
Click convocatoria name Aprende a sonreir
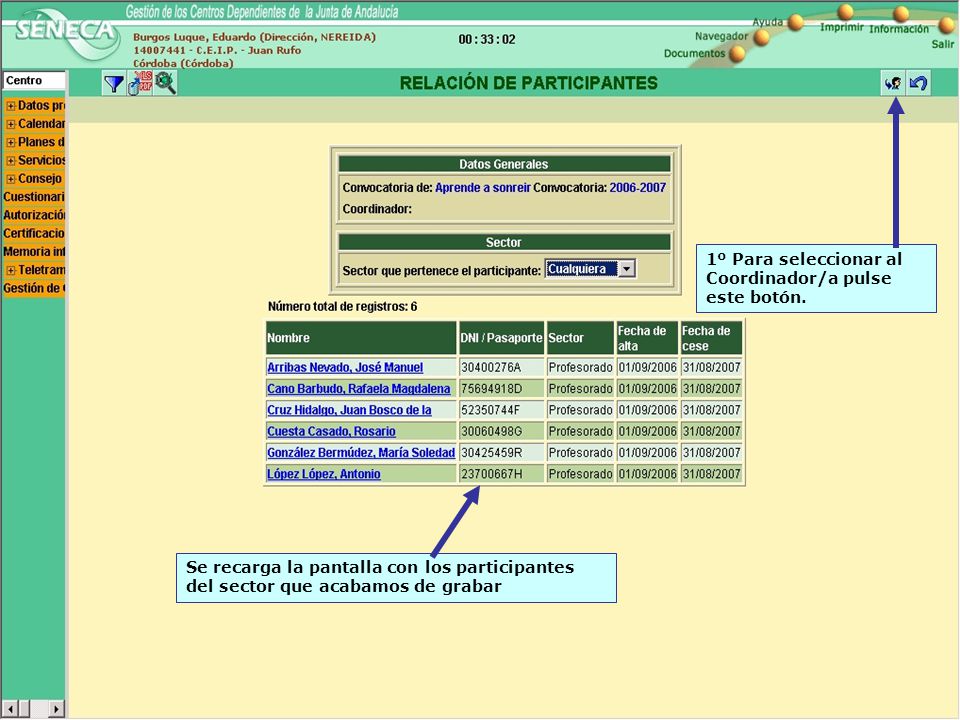click(482, 188)
